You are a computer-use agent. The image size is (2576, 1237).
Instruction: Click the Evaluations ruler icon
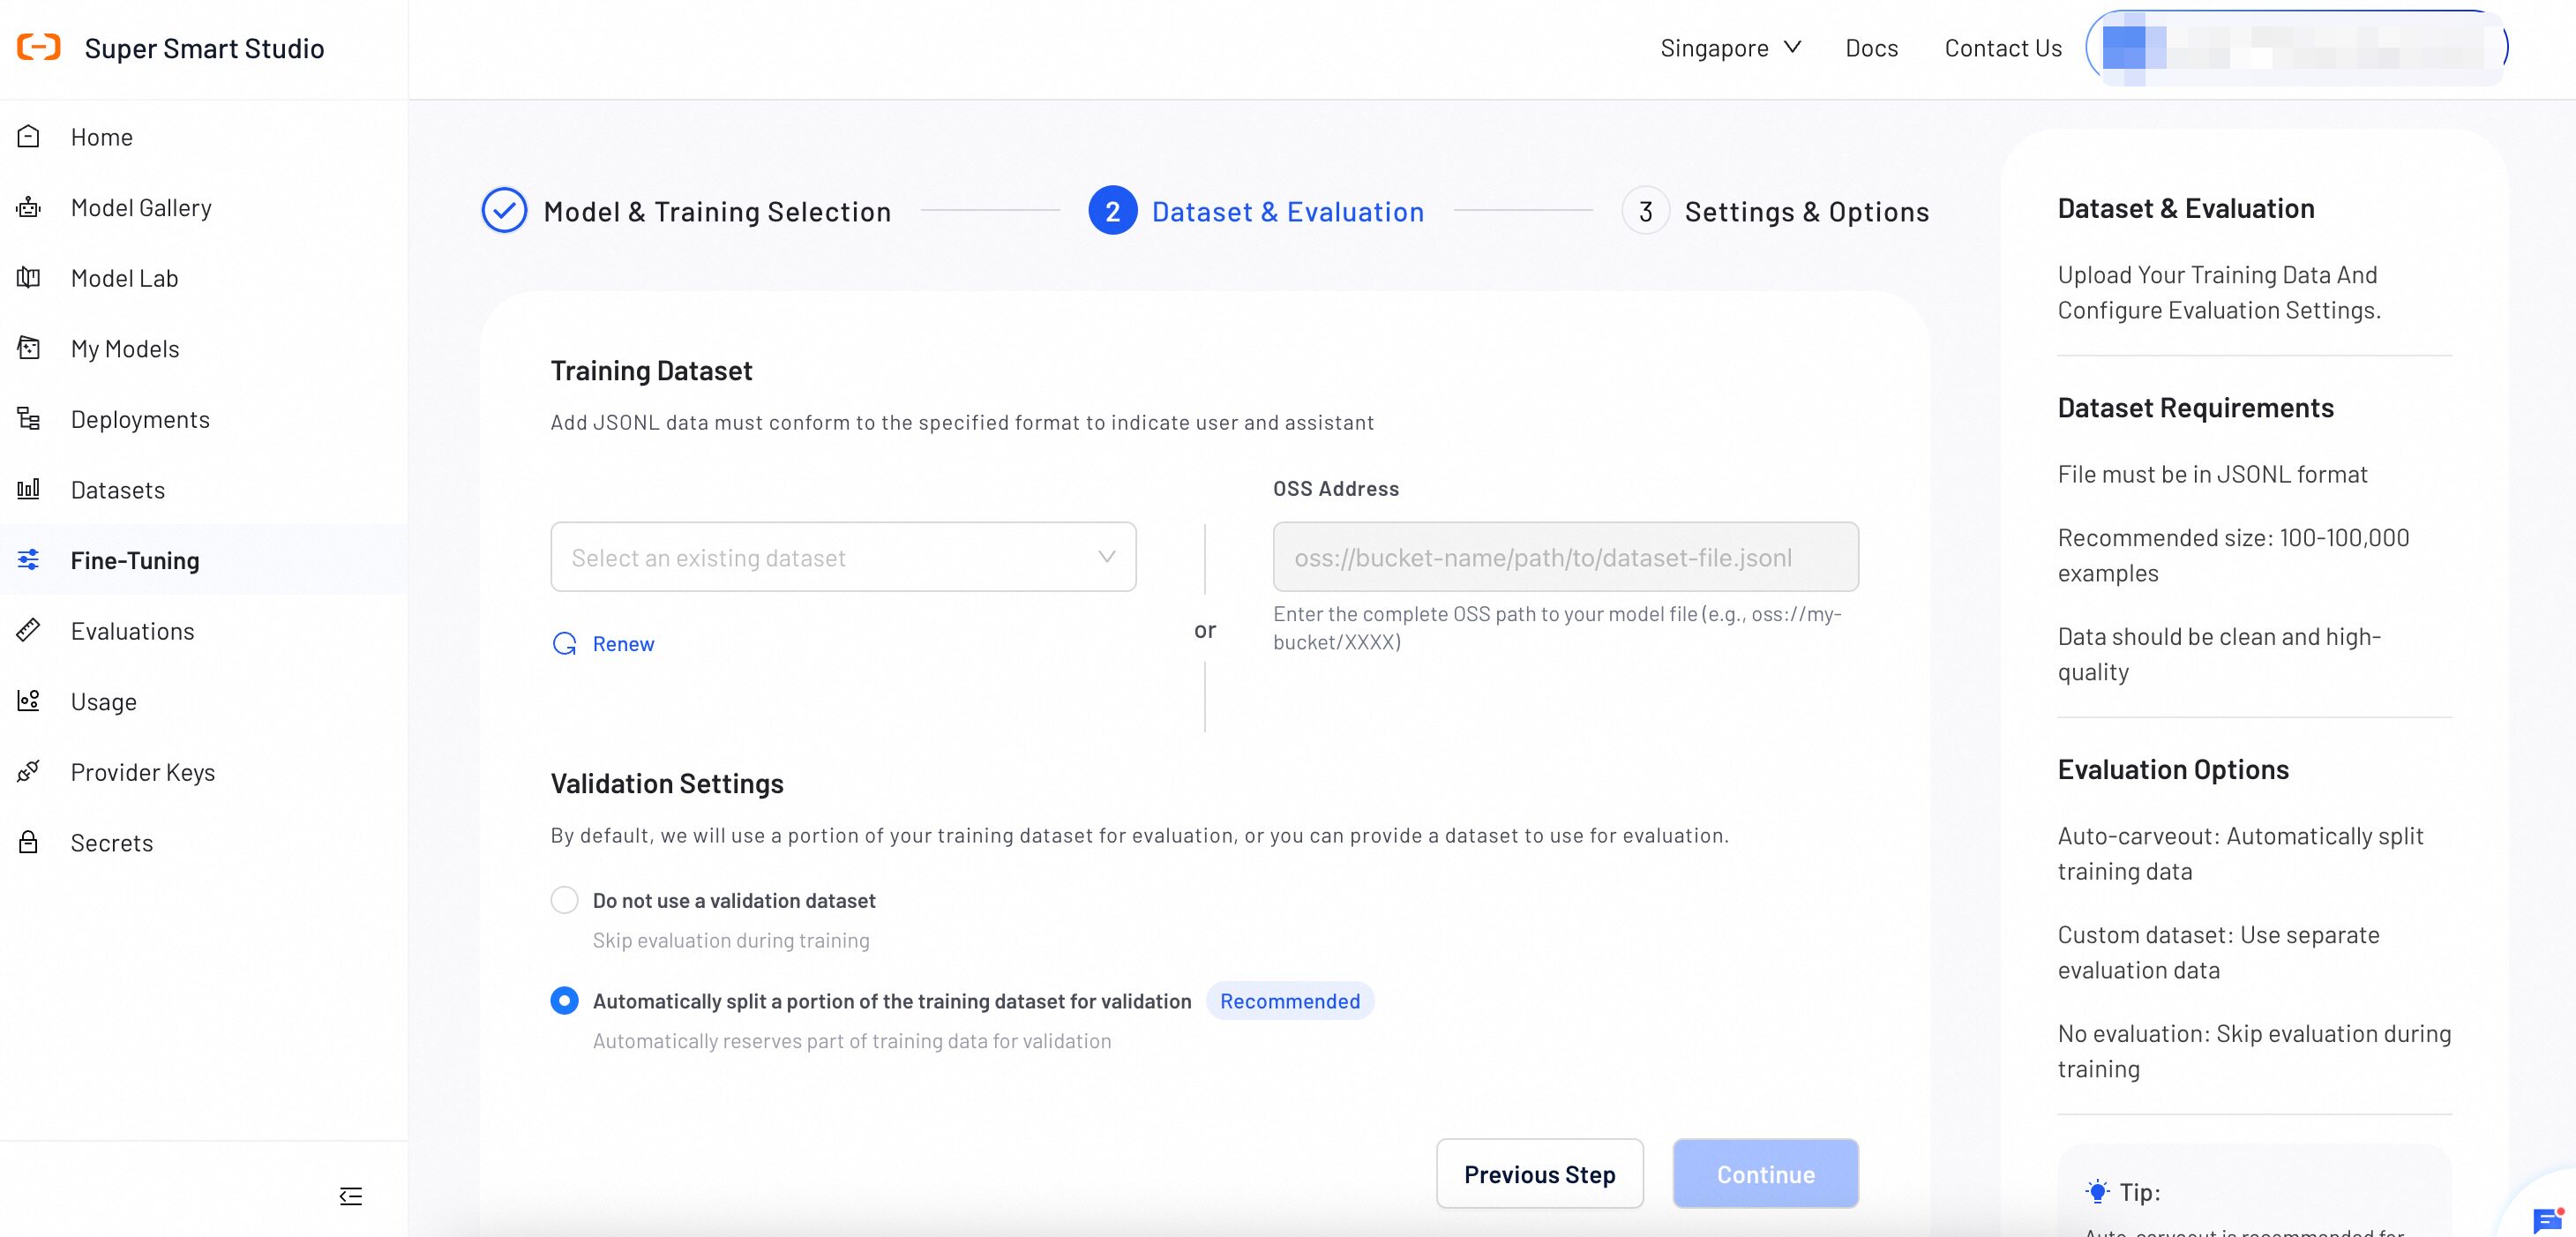[29, 630]
